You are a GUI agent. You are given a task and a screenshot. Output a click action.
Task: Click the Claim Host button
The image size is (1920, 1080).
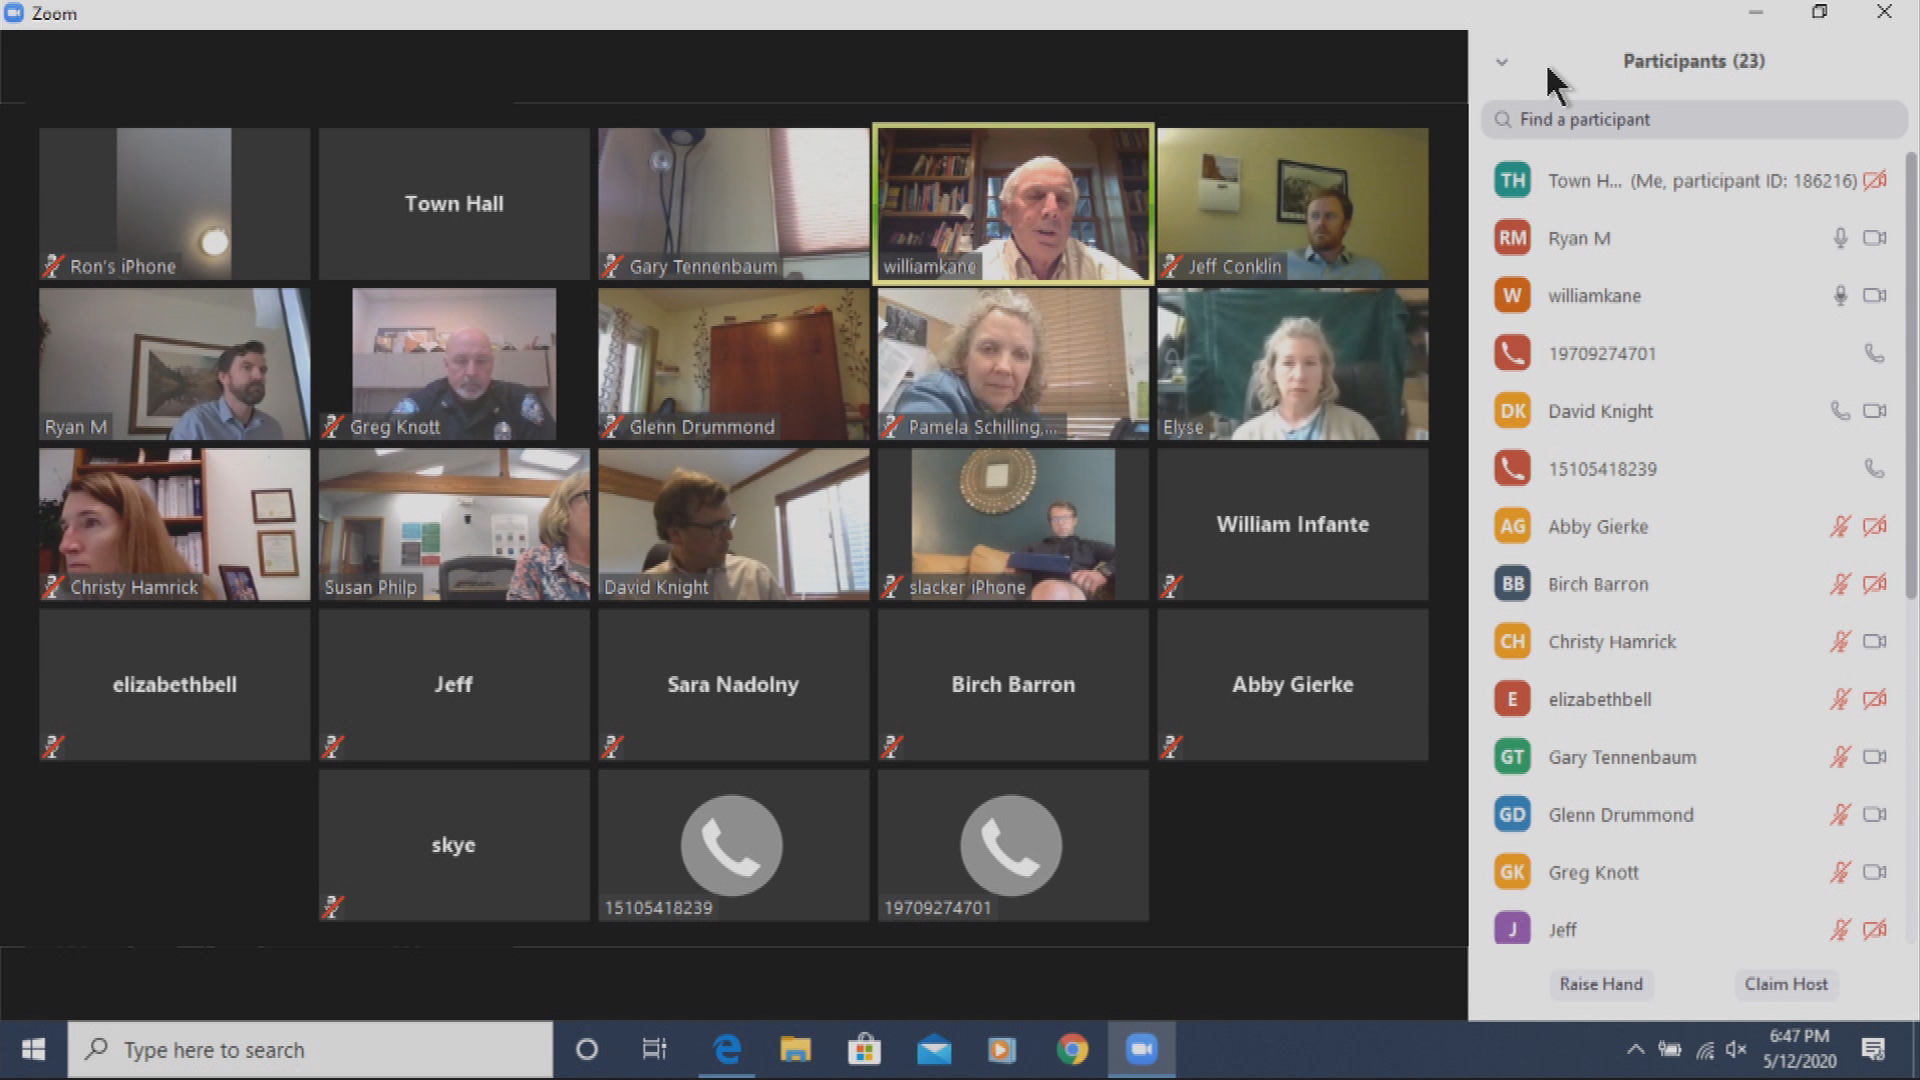[1786, 984]
